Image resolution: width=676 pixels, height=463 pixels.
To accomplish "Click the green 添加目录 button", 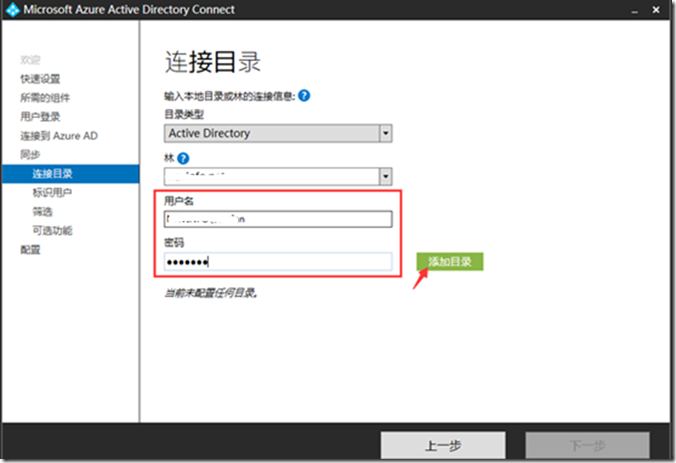I will point(450,262).
